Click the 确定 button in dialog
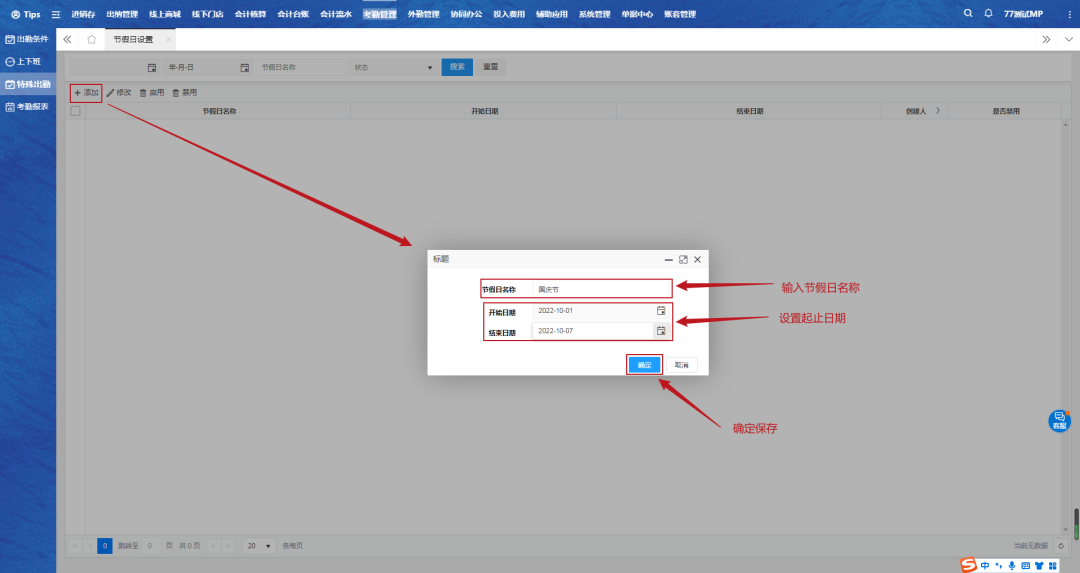This screenshot has height=573, width=1080. (x=644, y=365)
